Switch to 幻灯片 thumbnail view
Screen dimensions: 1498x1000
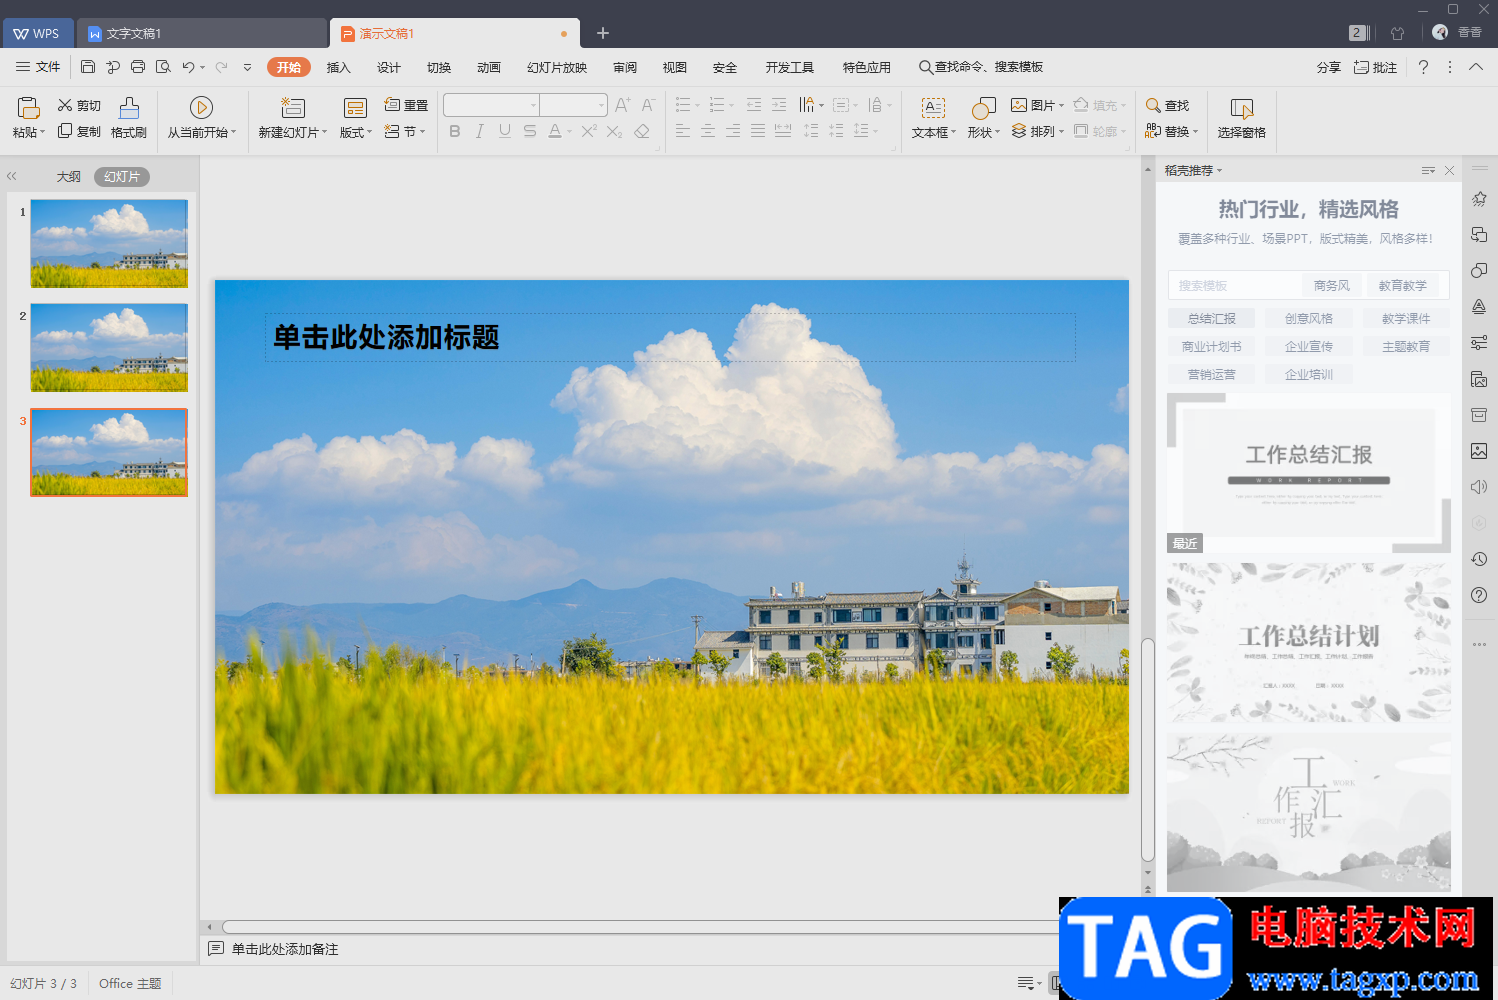click(122, 177)
